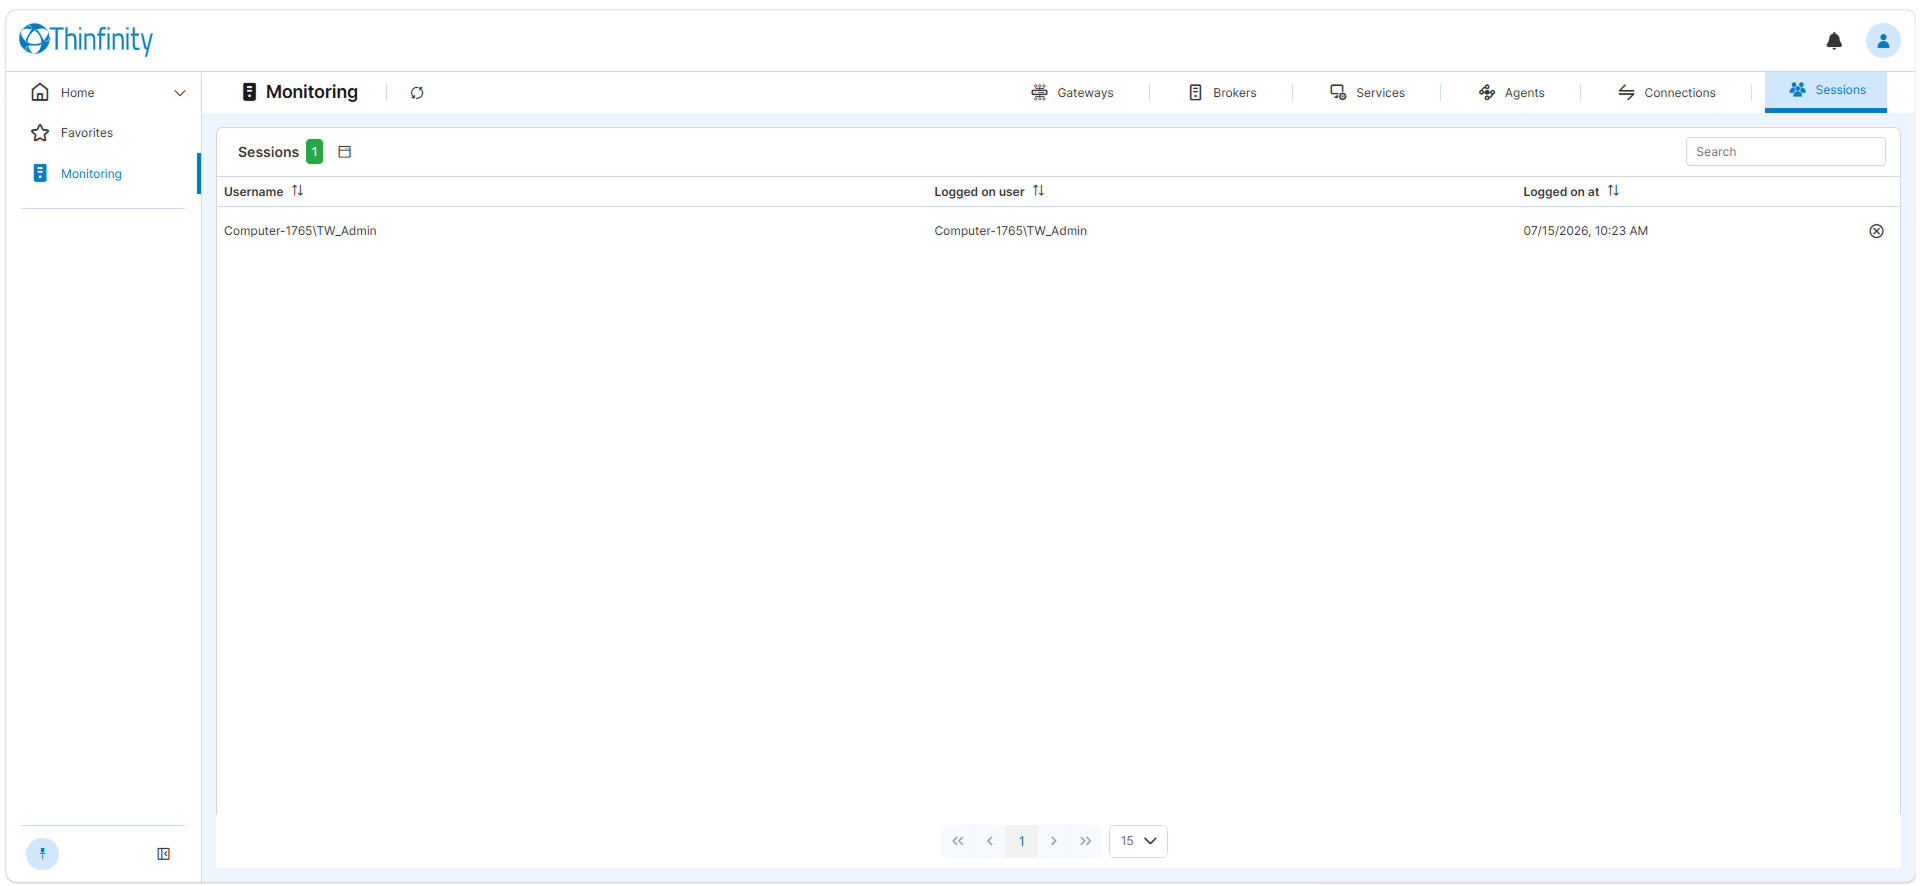Open the user profile avatar menu
The image size is (1920, 886).
tap(1883, 41)
